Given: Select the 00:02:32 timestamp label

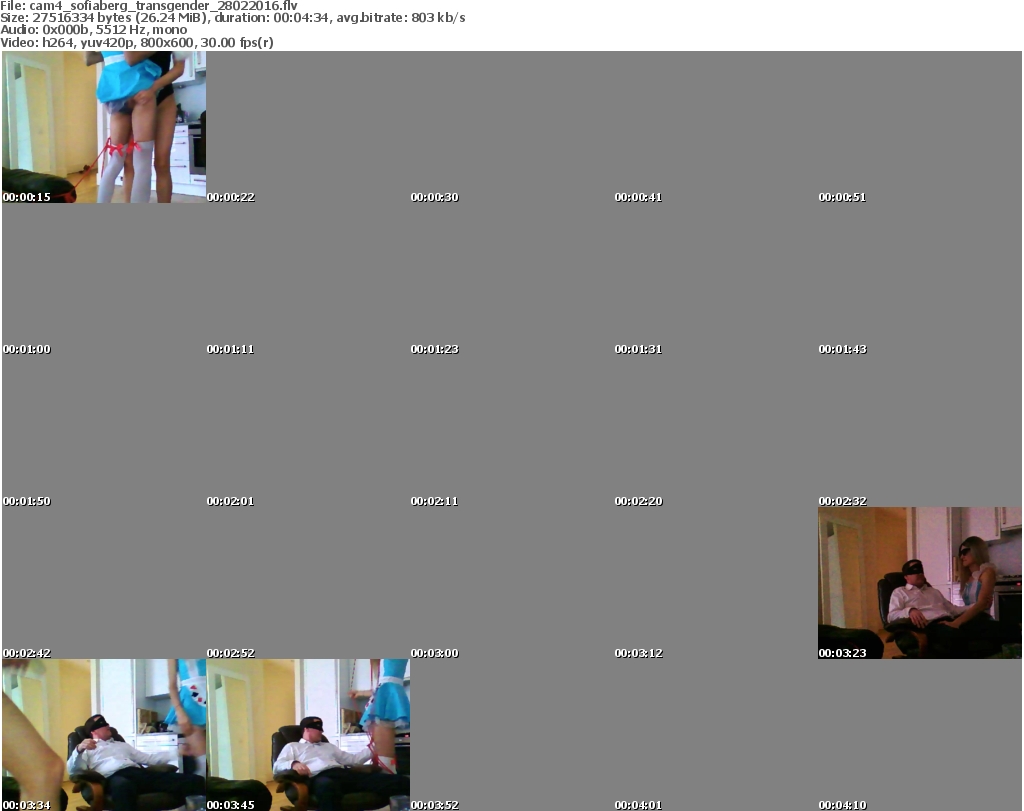Looking at the screenshot, I should pos(842,501).
